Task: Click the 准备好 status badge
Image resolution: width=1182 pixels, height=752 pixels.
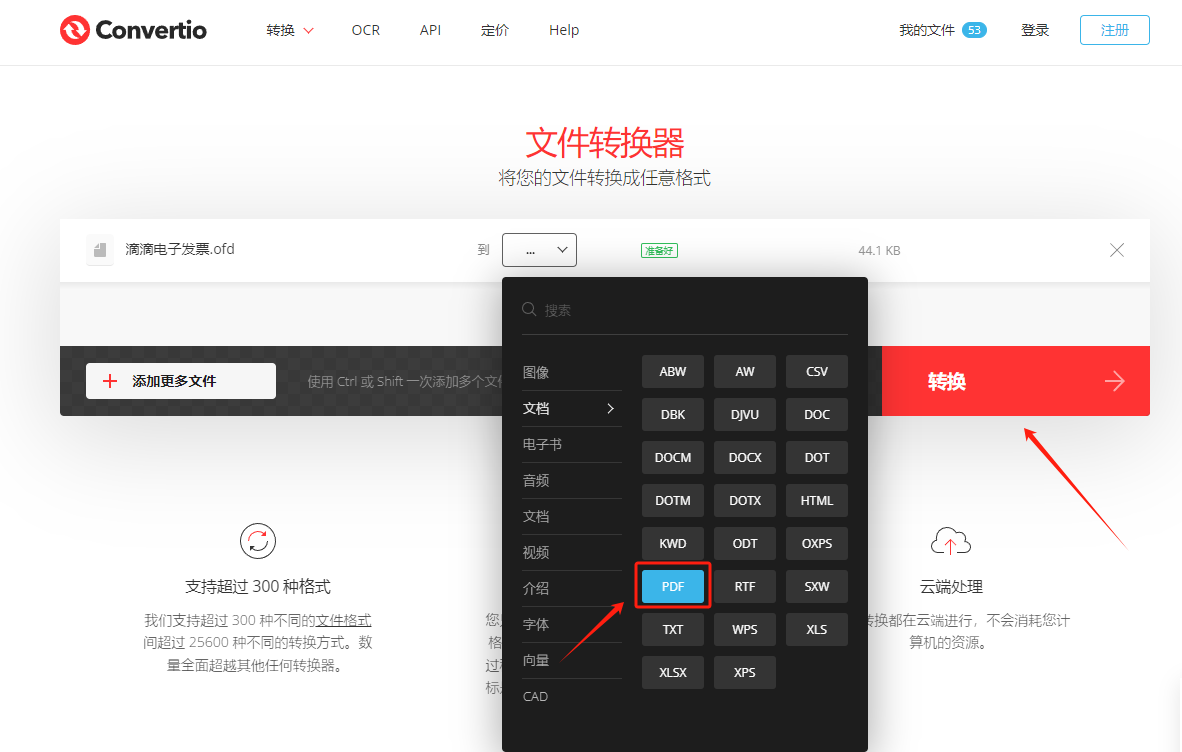Action: coord(659,250)
